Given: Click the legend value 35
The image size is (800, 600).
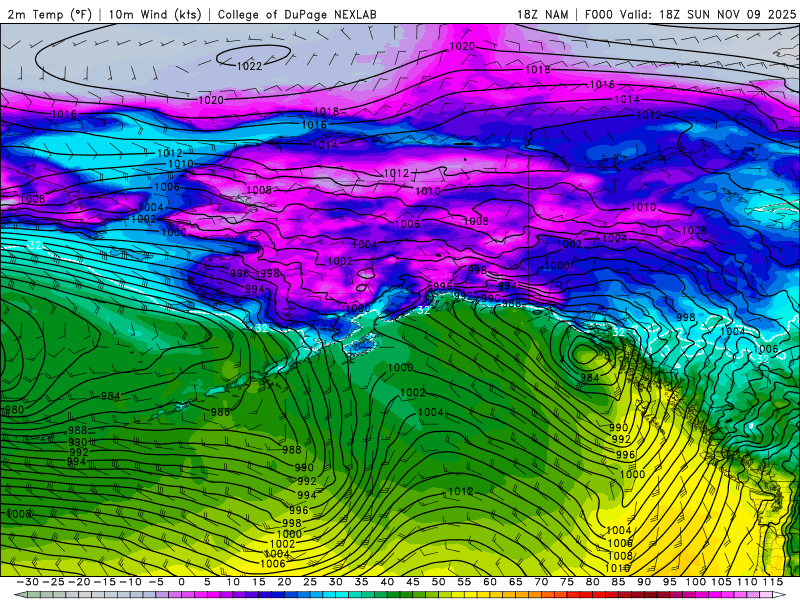Looking at the screenshot, I should (361, 582).
